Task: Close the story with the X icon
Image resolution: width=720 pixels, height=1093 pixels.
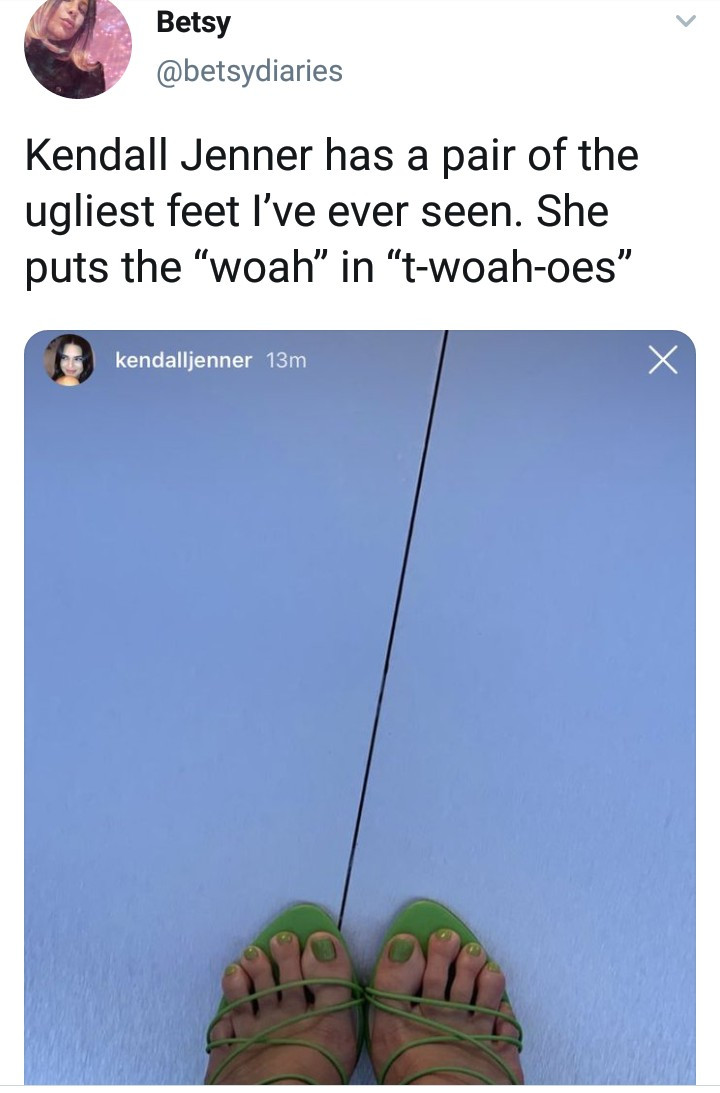Action: tap(663, 360)
